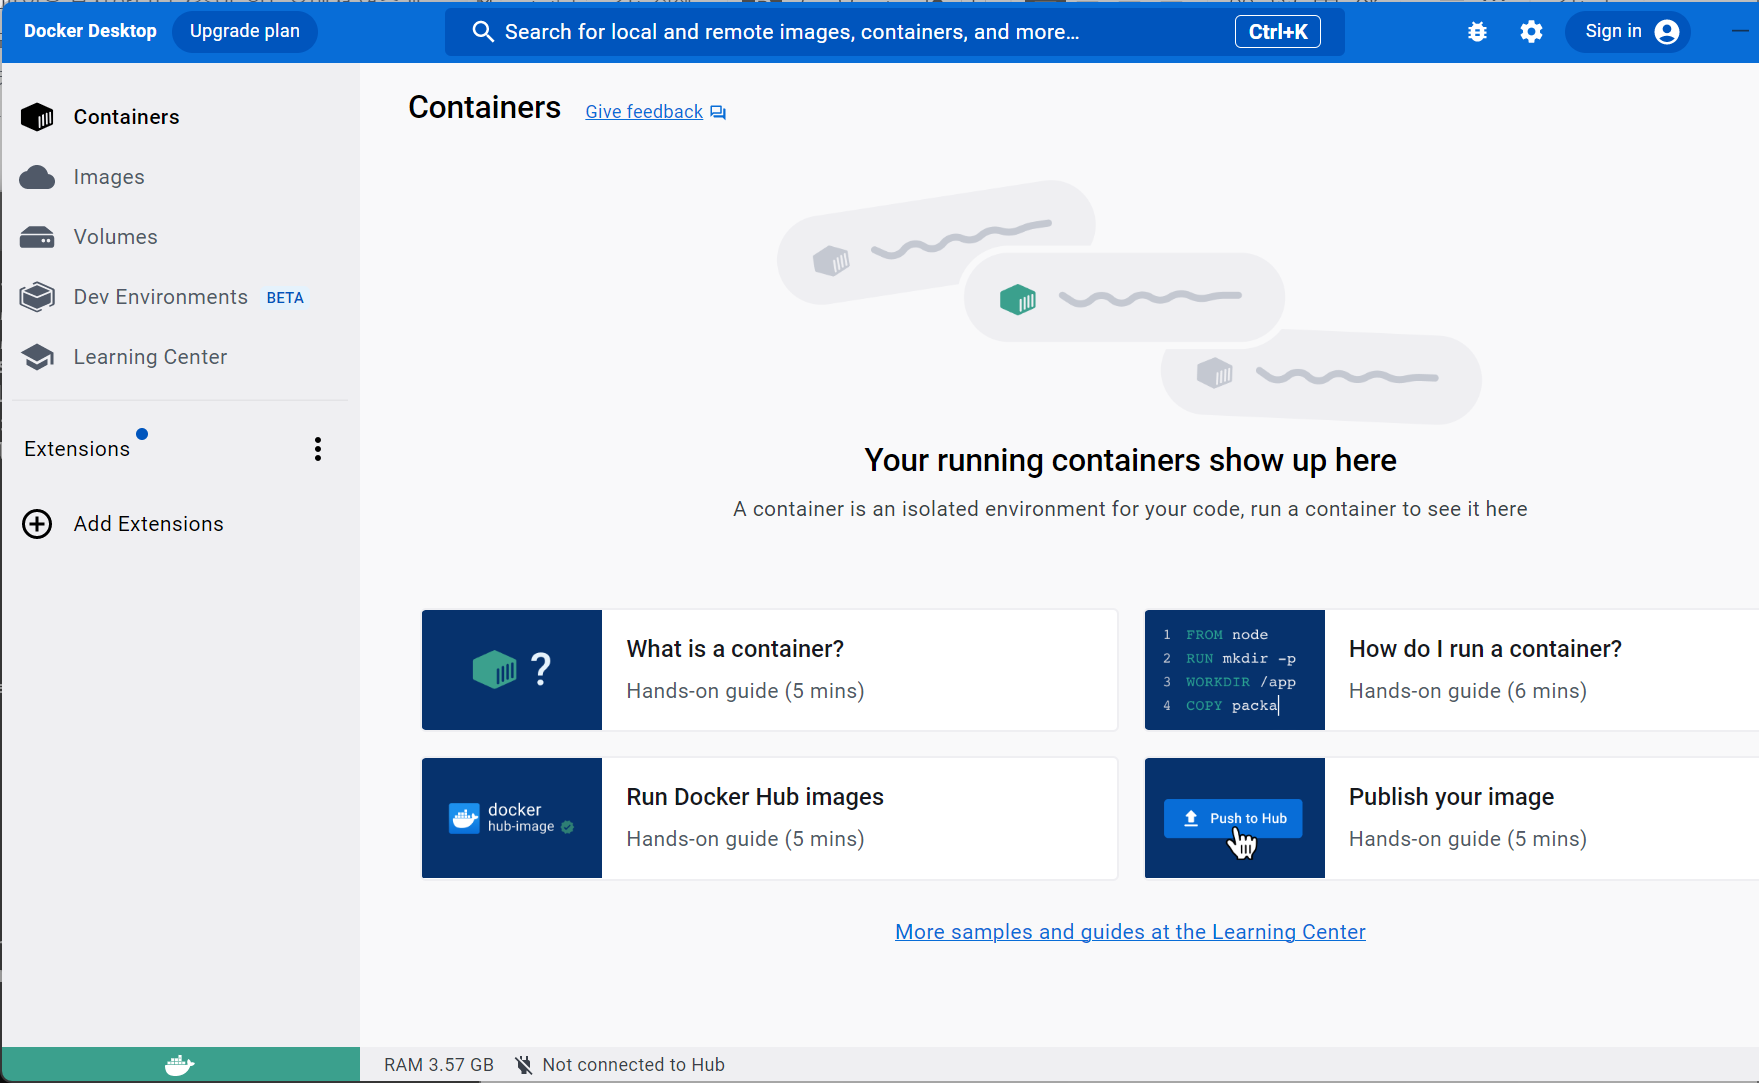The image size is (1759, 1083).
Task: Open More samples at Learning Center link
Action: tap(1130, 932)
